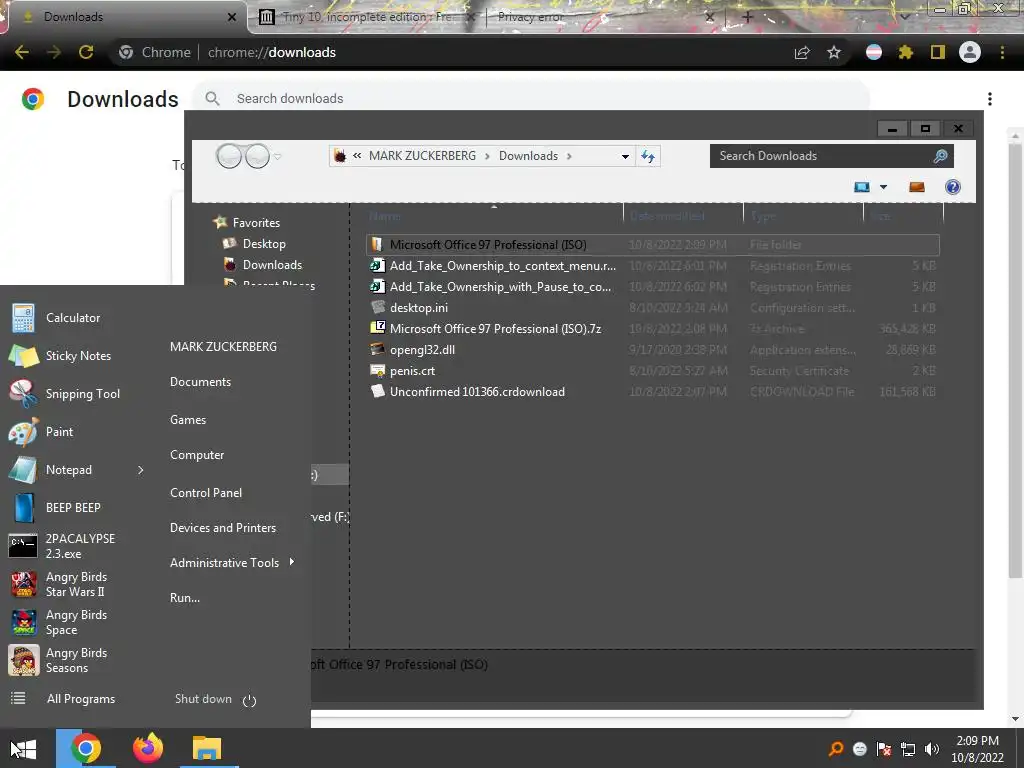The width and height of the screenshot is (1024, 768).
Task: Run 2PACALYPSE 2.3.exe shortcut
Action: coord(80,546)
